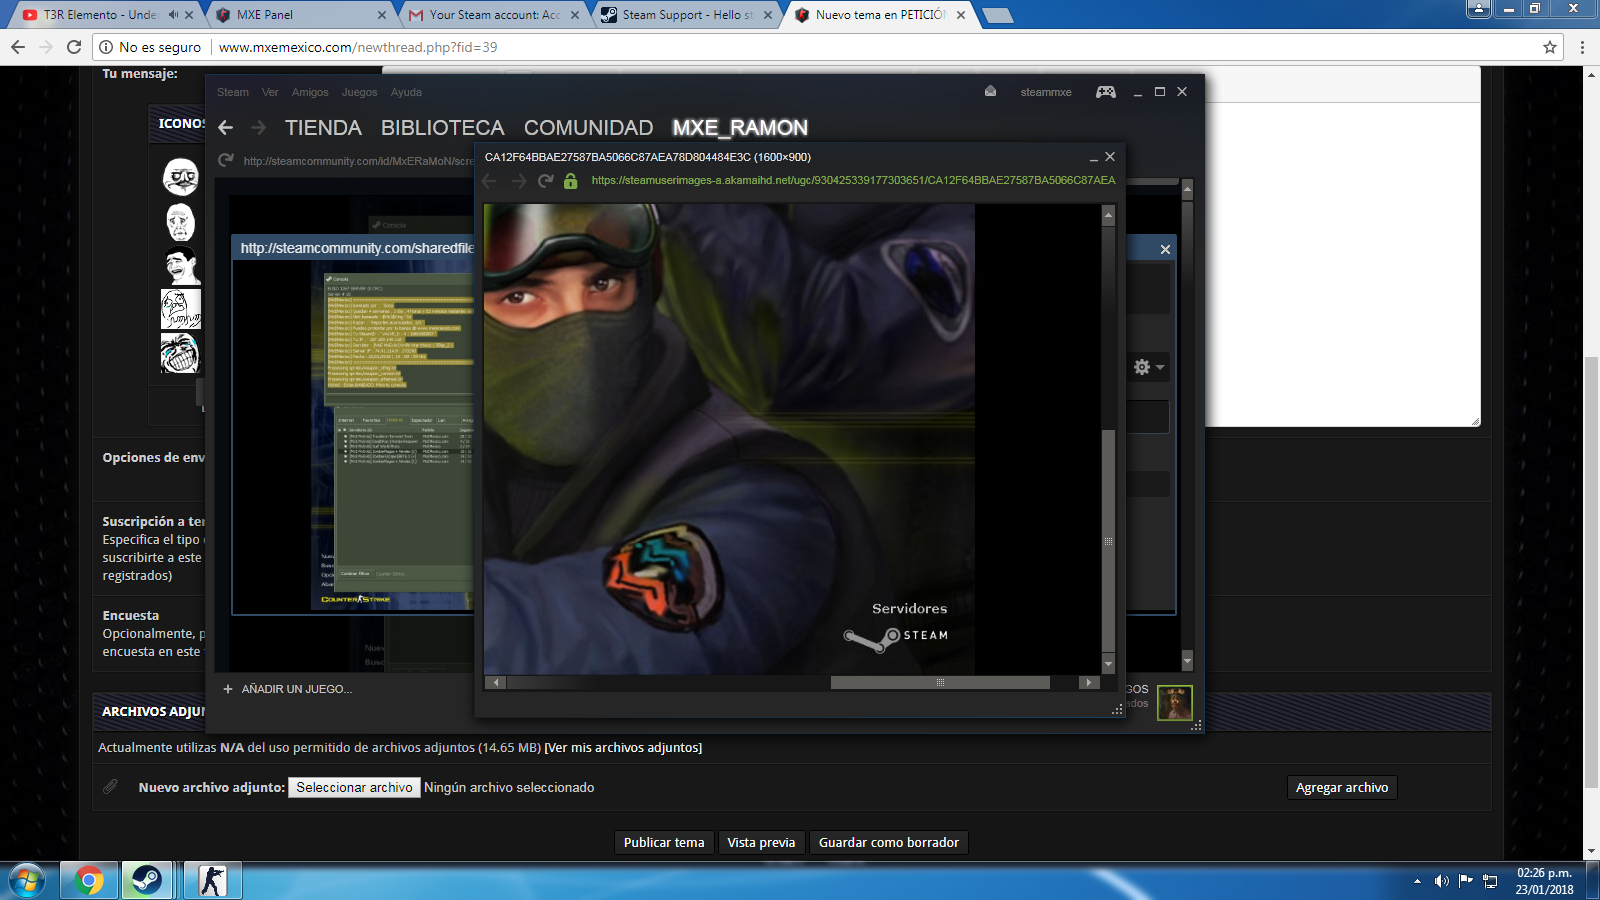Go back in Chrome browser
The image size is (1600, 900).
18,47
